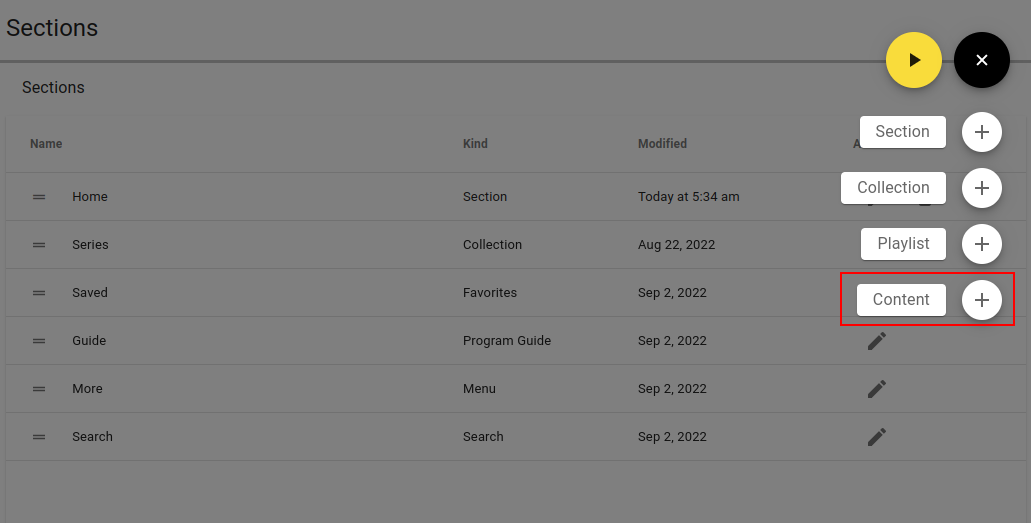Image resolution: width=1031 pixels, height=523 pixels.
Task: Click the yellow play preview button
Action: tap(913, 60)
